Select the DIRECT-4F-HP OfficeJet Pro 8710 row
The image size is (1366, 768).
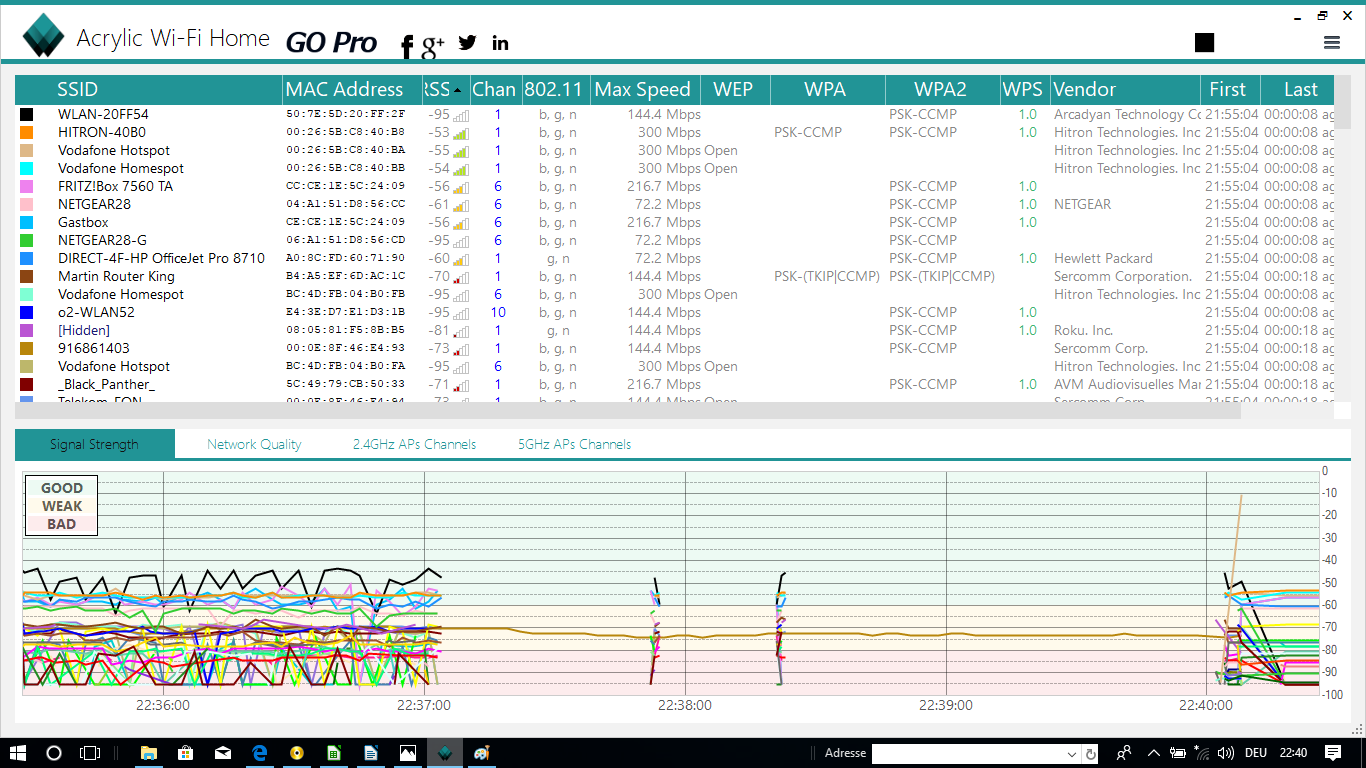(674, 259)
